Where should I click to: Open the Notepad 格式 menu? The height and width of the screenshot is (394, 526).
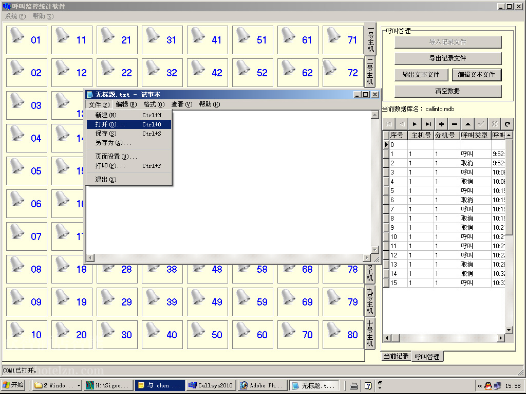(x=154, y=104)
